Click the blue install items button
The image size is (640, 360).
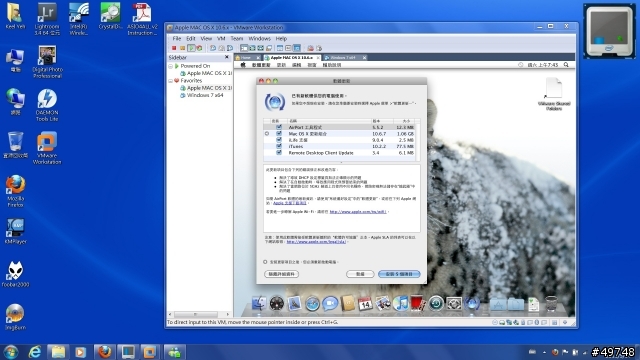[x=399, y=274]
